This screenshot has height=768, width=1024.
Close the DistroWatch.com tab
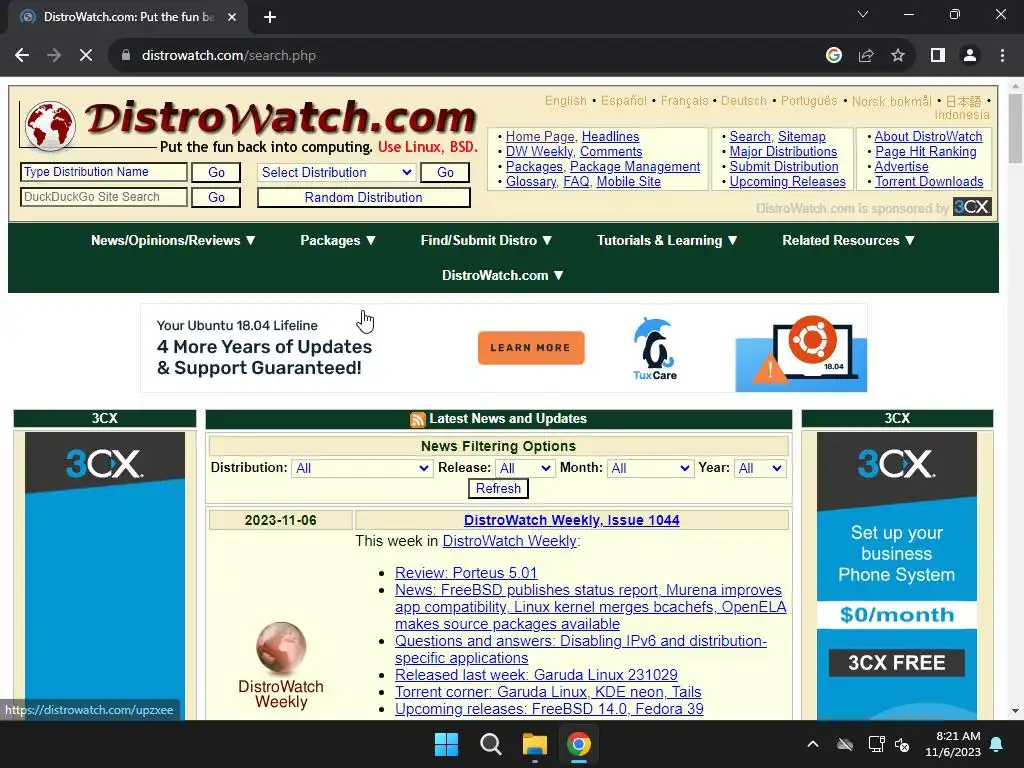(232, 17)
